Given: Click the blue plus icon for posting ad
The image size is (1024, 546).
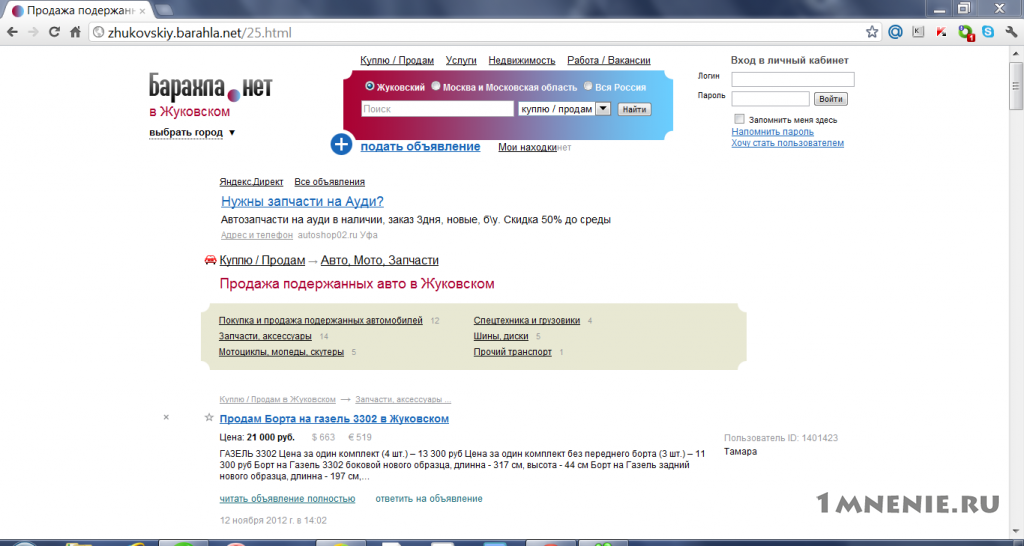Looking at the screenshot, I should pos(341,144).
